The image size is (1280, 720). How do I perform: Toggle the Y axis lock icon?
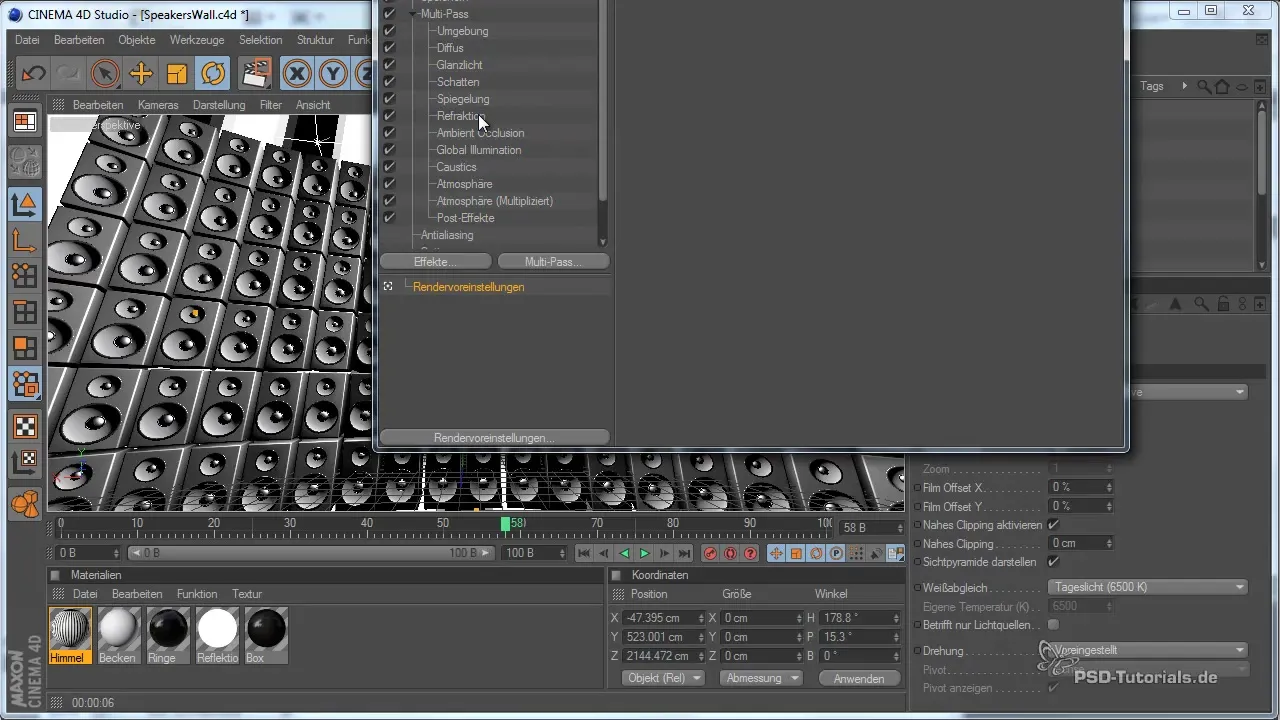tap(333, 74)
